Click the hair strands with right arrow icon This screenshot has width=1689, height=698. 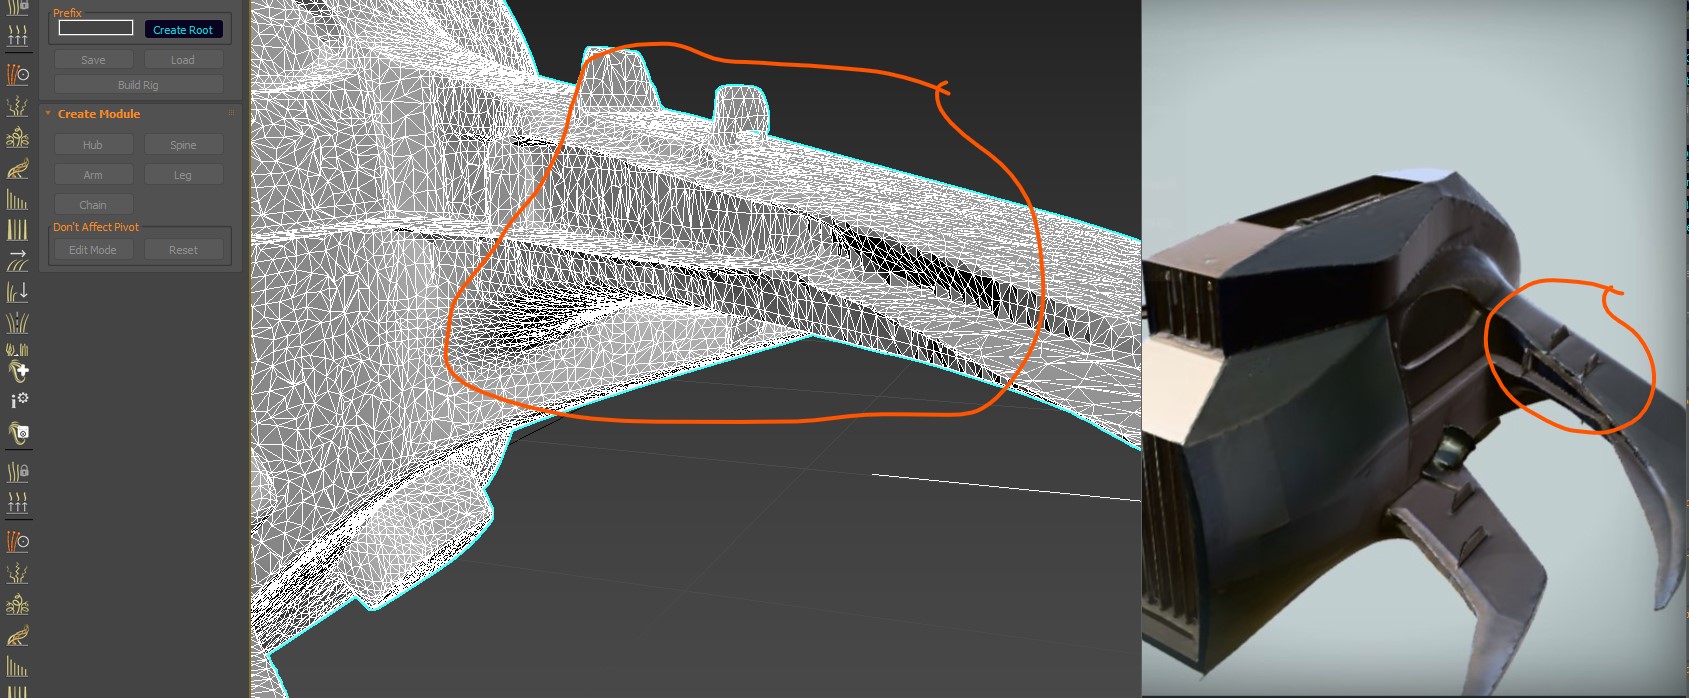click(18, 261)
